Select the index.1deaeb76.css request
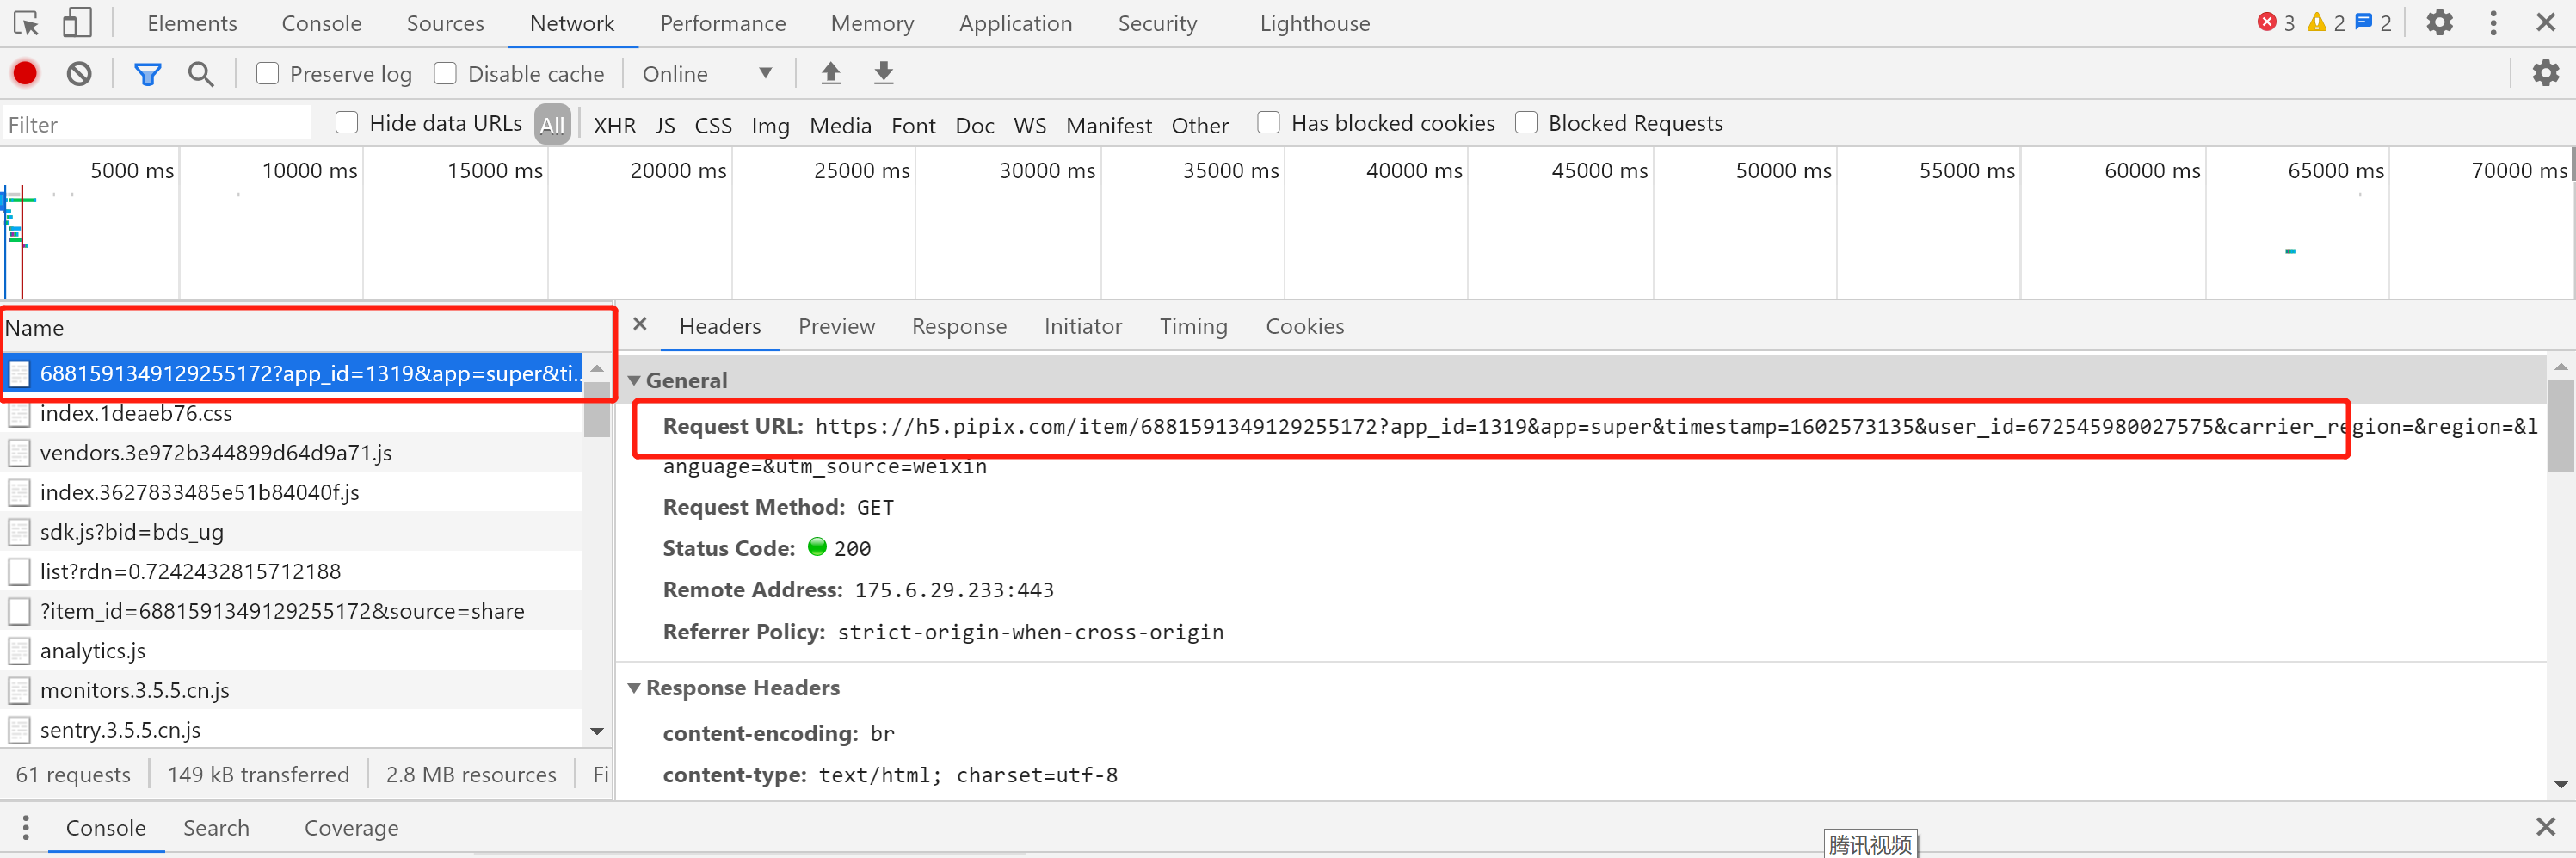Image resolution: width=2576 pixels, height=858 pixels. (x=292, y=413)
